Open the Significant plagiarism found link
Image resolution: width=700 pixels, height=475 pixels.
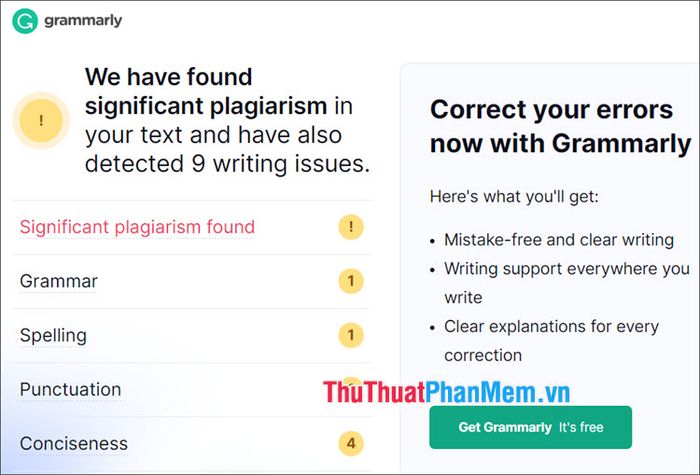click(x=137, y=227)
